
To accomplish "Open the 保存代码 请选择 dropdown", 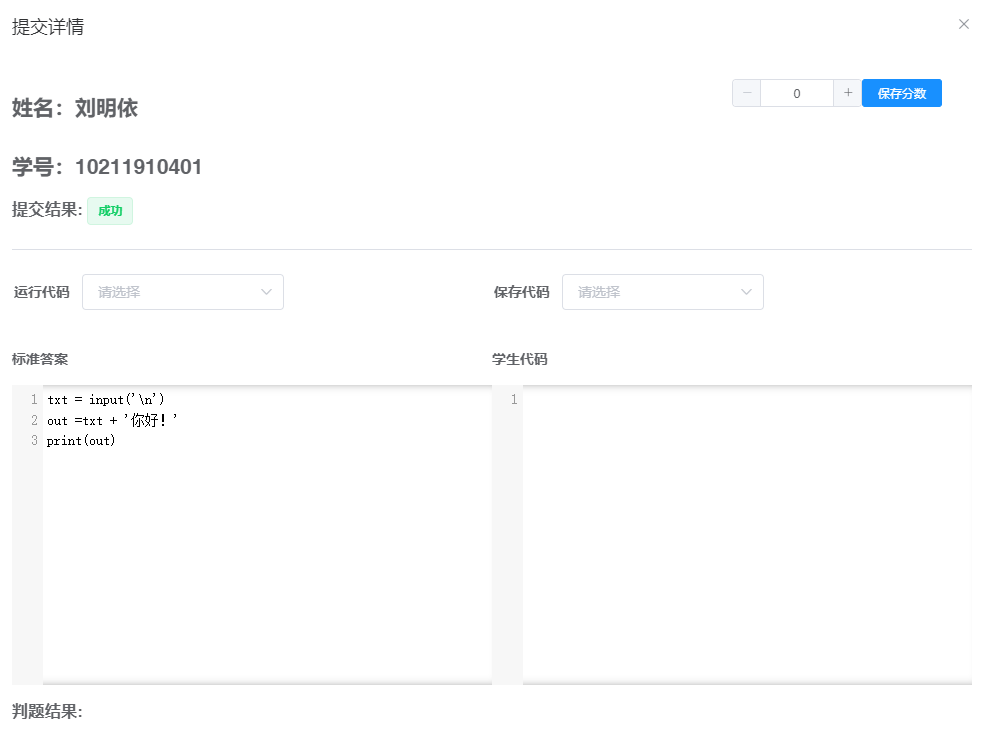I will (x=663, y=292).
